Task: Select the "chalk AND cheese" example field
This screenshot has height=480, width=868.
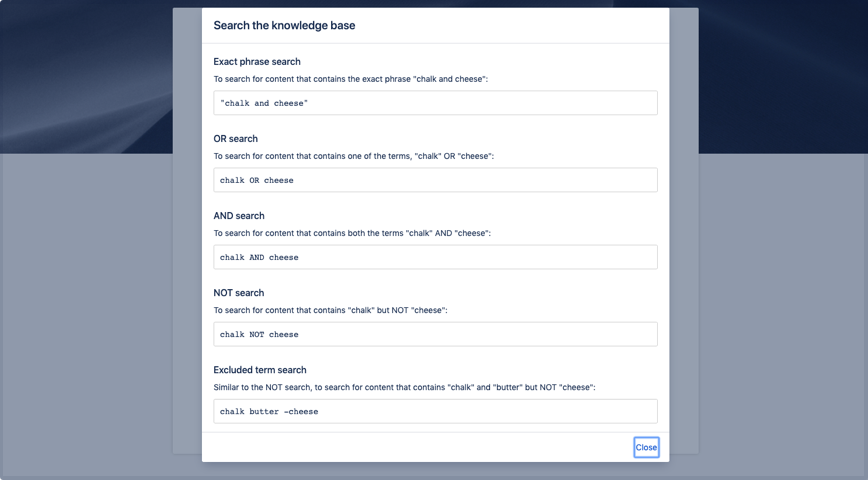Action: (x=435, y=257)
